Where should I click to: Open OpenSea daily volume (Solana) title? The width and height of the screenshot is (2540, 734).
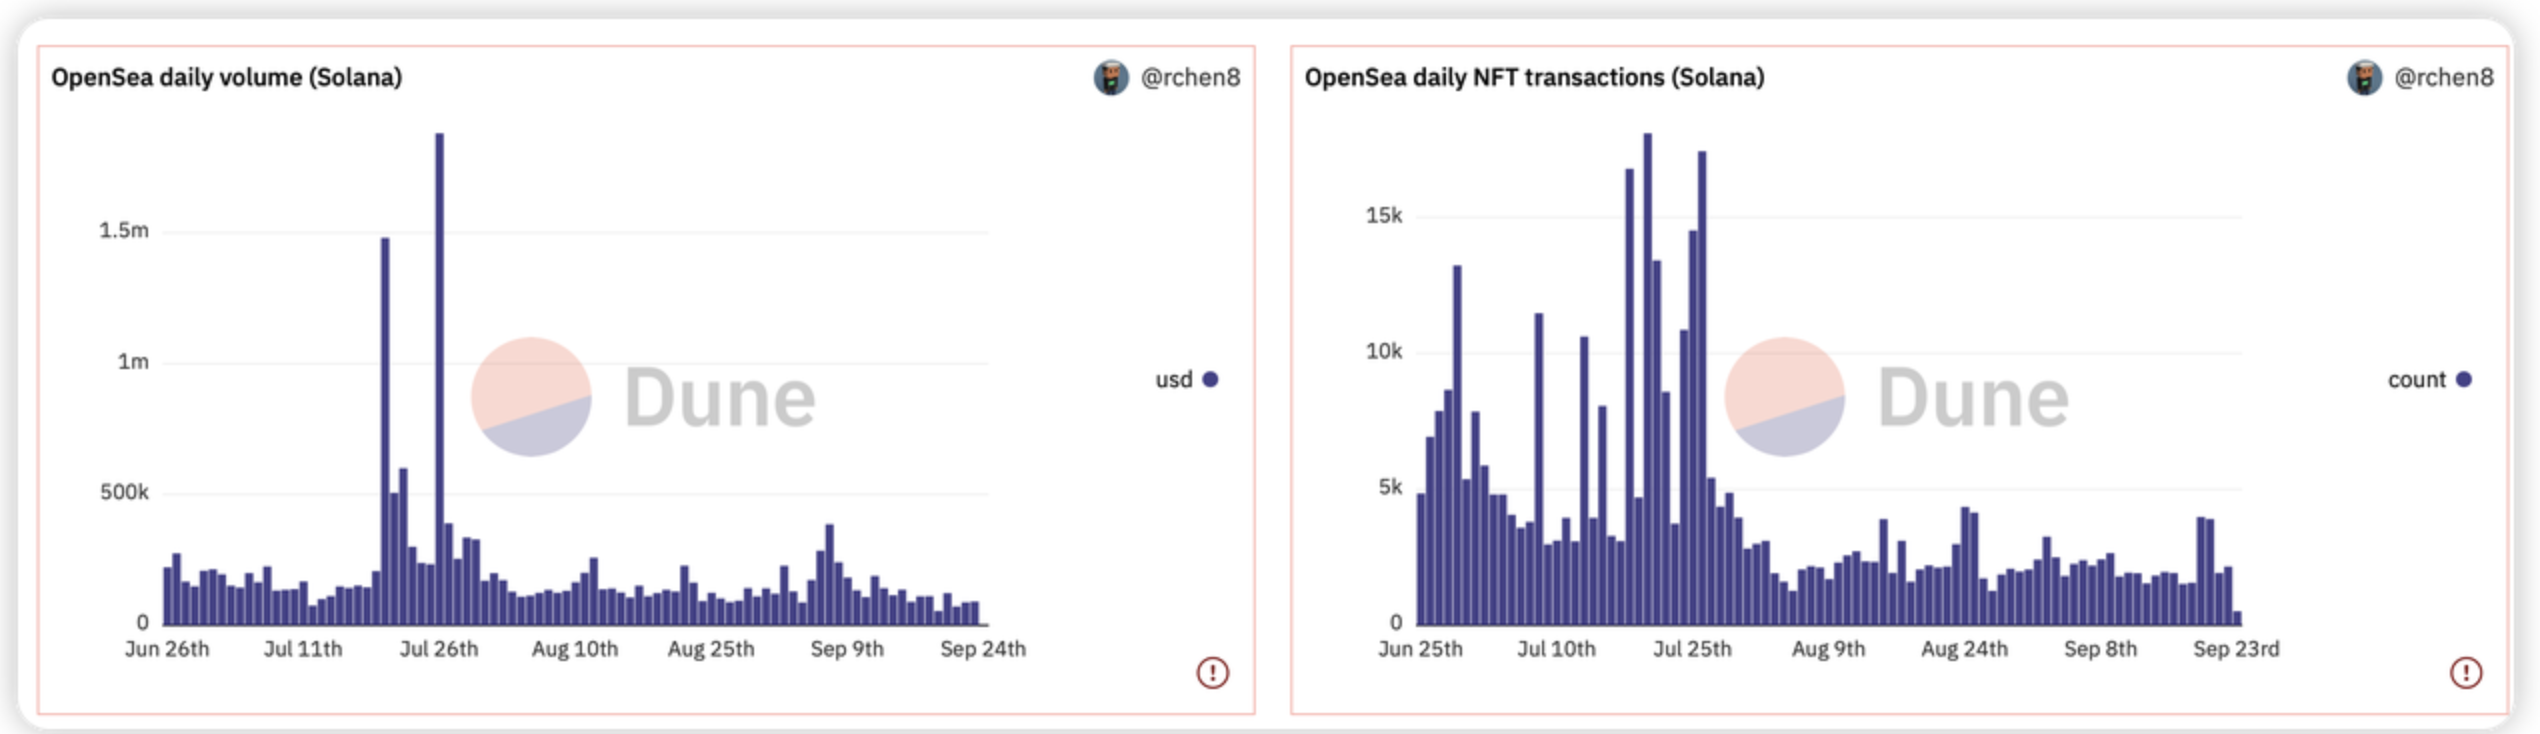227,77
